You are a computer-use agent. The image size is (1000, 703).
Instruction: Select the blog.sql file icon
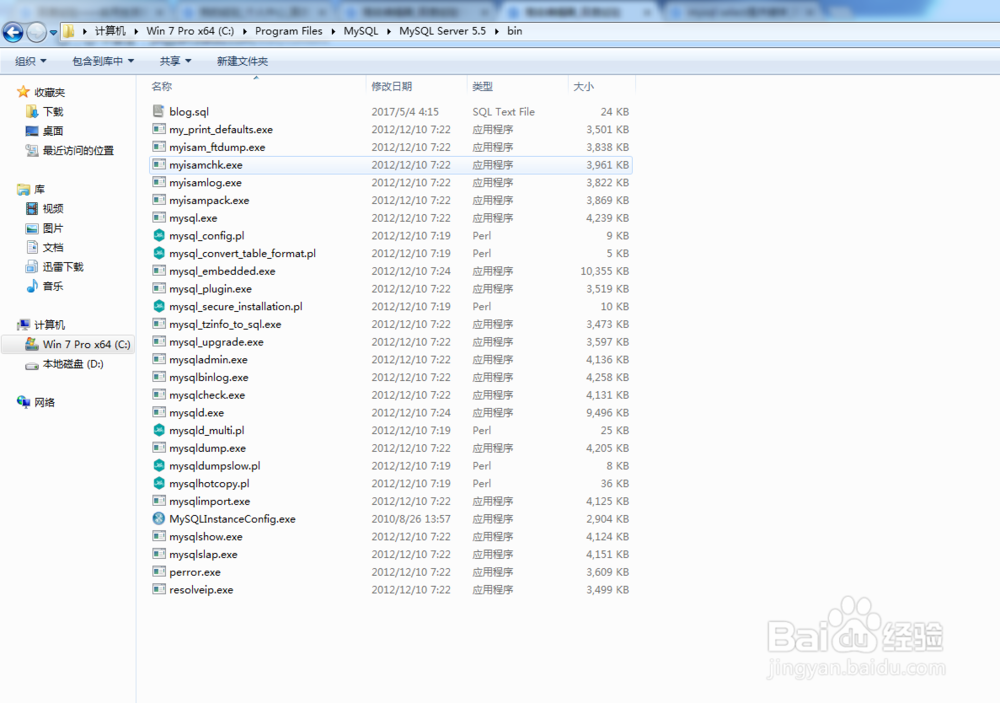(x=159, y=111)
